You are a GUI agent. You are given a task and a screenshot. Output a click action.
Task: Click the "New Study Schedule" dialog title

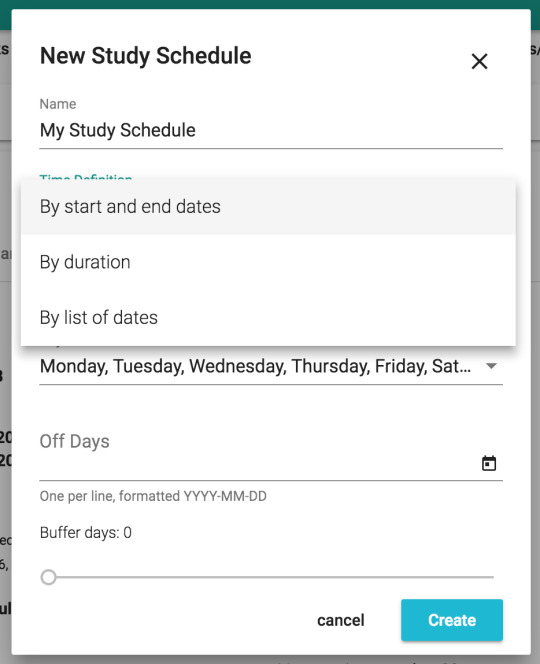pos(146,56)
